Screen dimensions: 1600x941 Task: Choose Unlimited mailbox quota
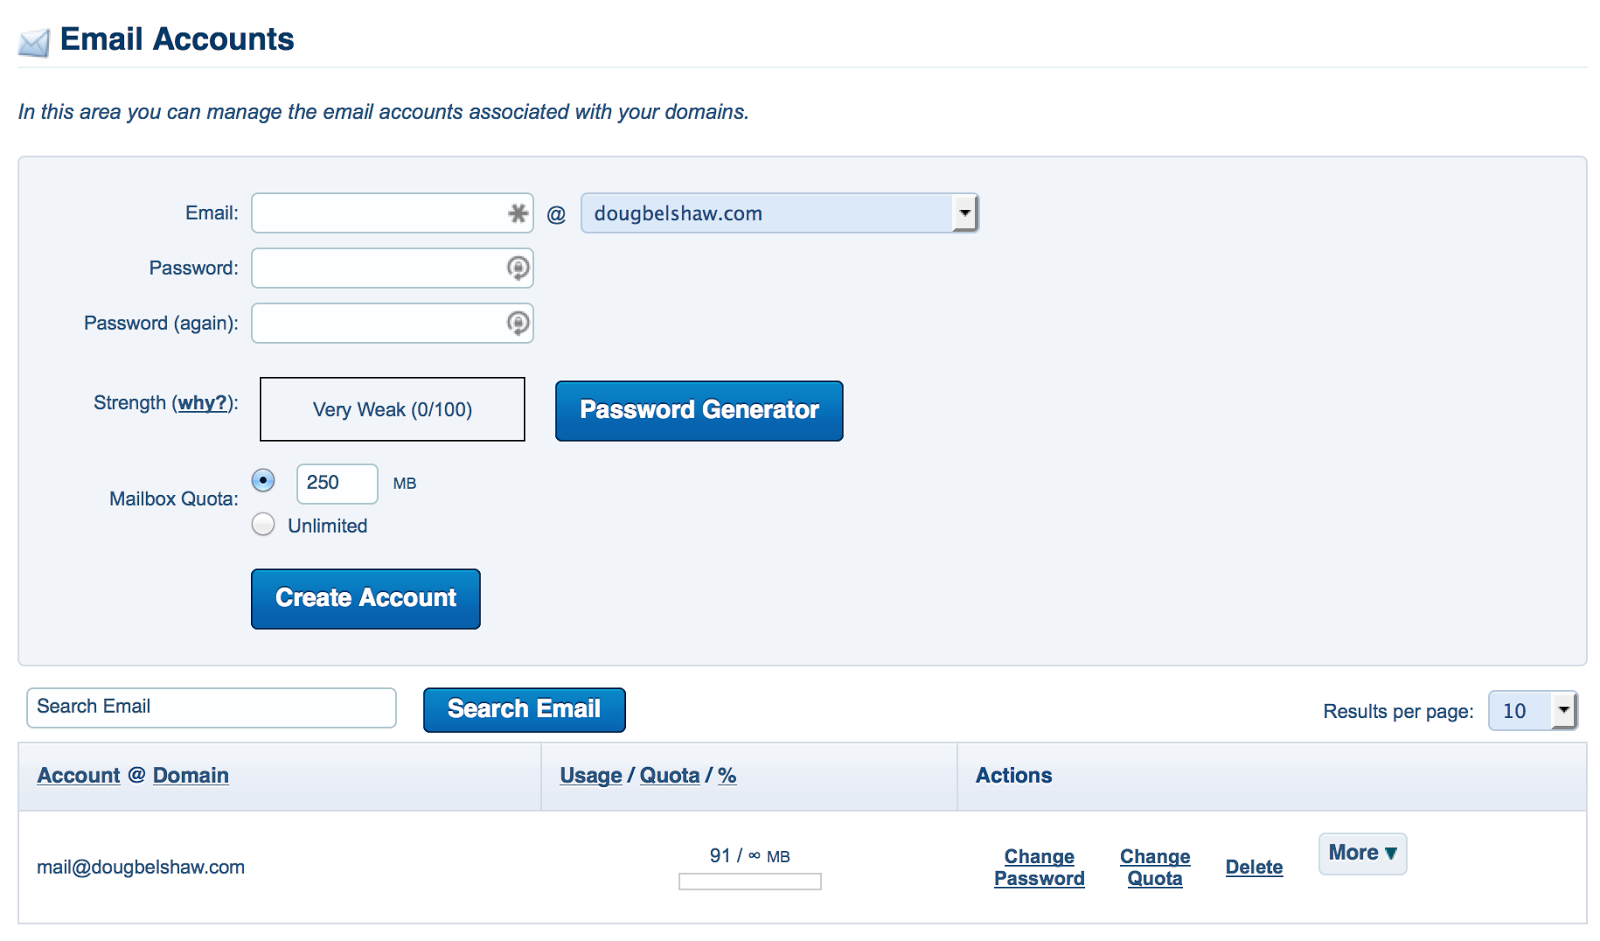pyautogui.click(x=263, y=524)
